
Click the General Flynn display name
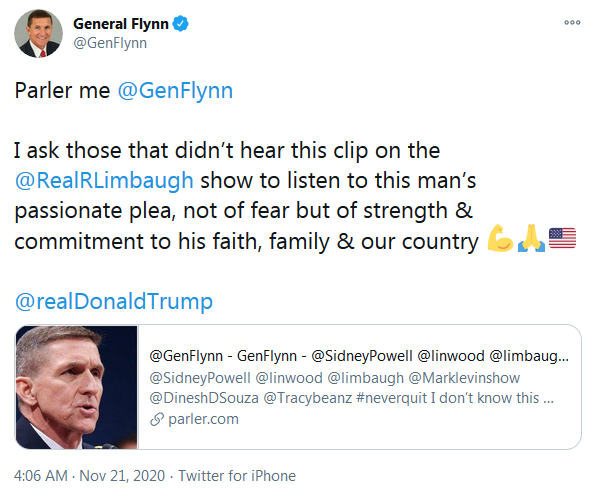click(121, 24)
